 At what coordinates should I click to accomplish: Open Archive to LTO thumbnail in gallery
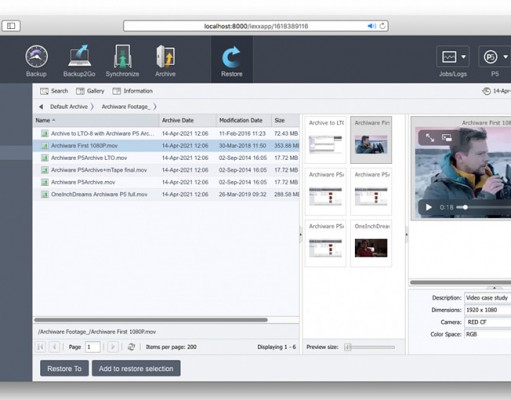coord(325,140)
